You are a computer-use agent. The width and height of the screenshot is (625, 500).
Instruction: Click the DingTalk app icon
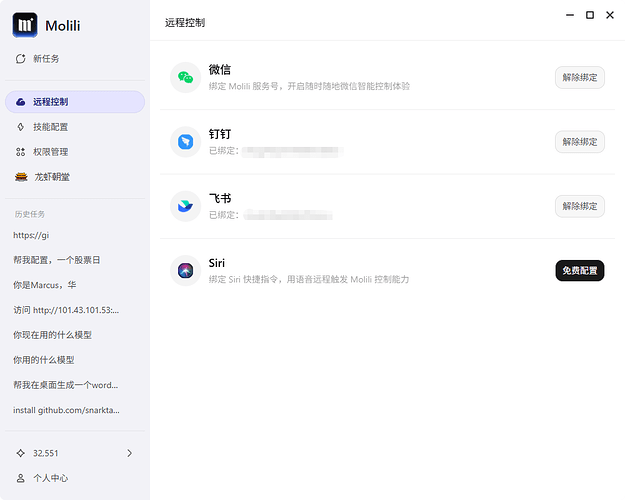click(x=185, y=142)
